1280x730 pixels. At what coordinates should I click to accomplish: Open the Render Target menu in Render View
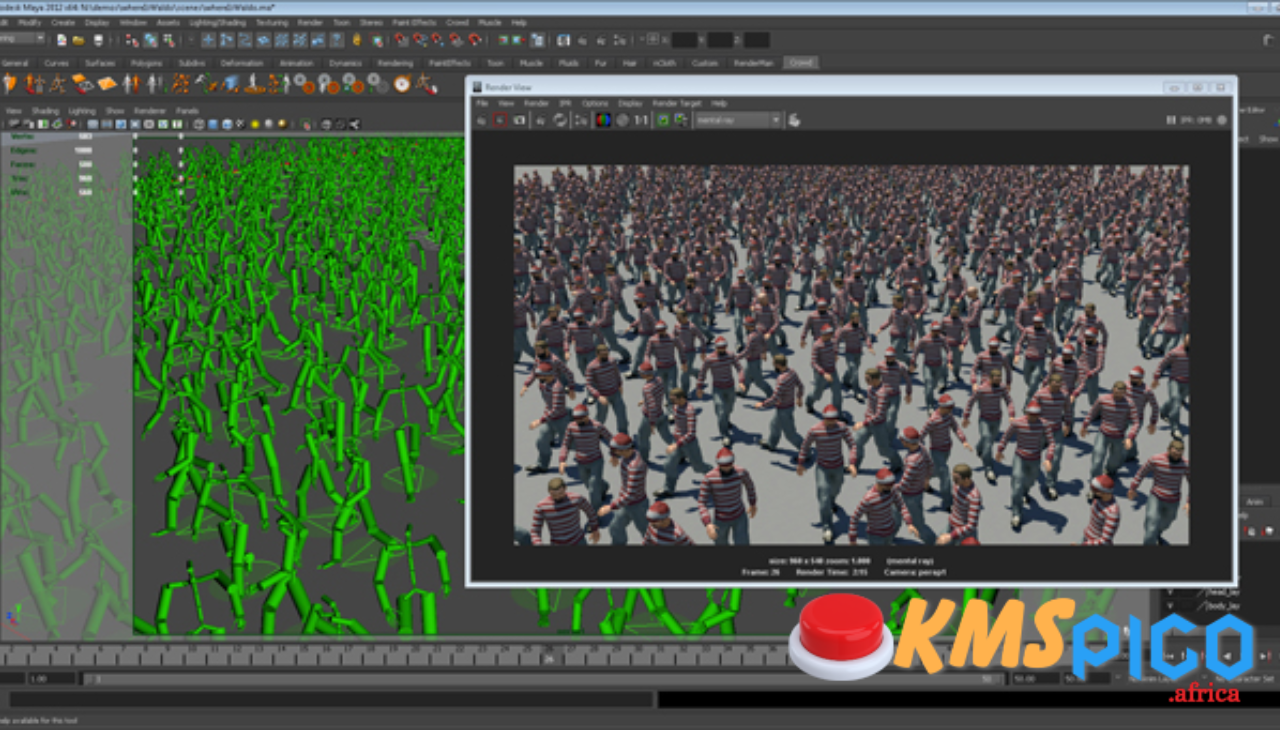[677, 103]
